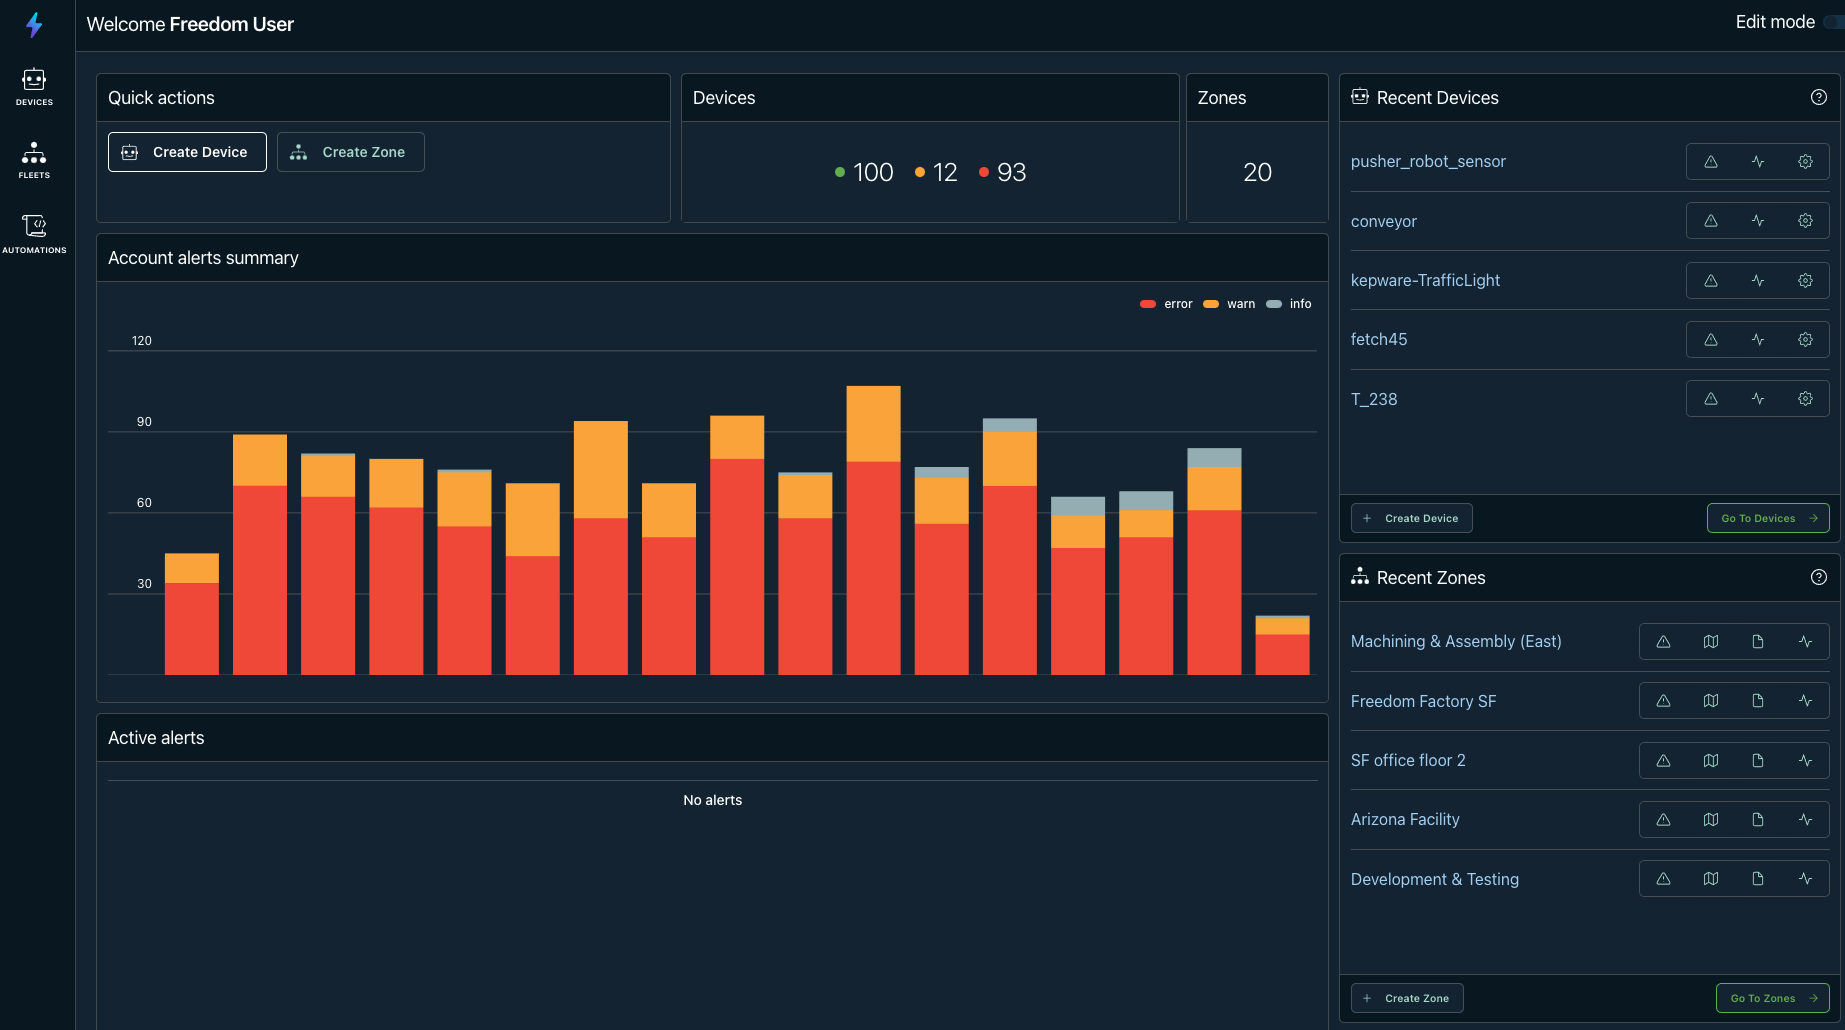This screenshot has width=1845, height=1030.
Task: Click the tallest bar in alerts chart
Action: (873, 530)
